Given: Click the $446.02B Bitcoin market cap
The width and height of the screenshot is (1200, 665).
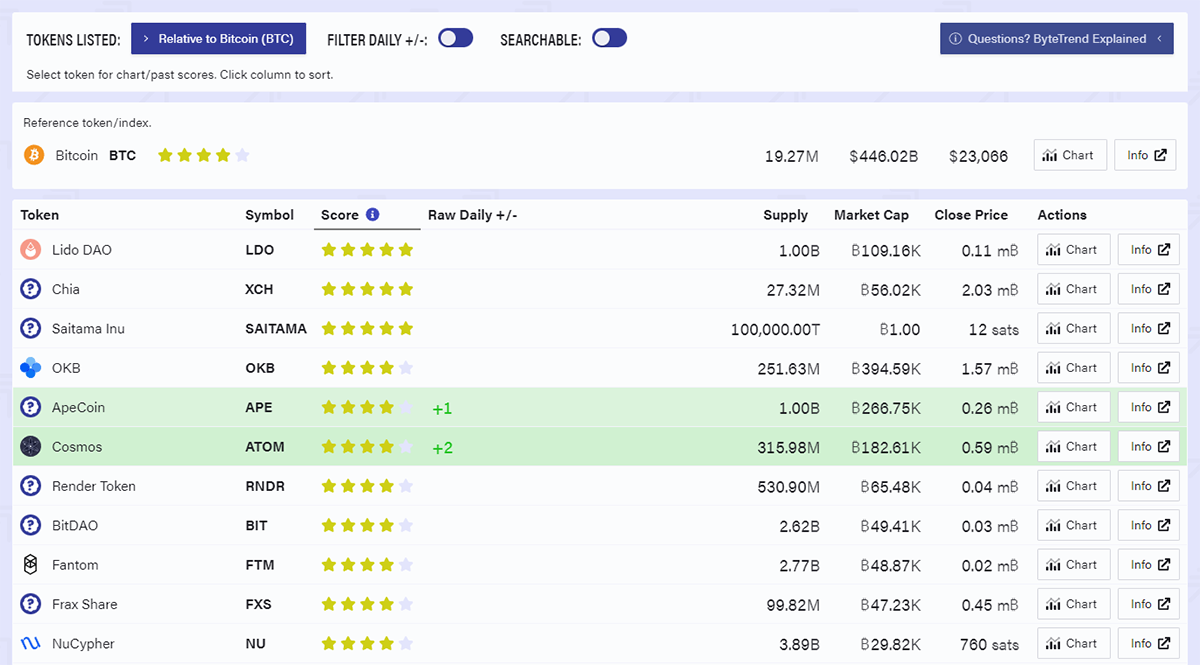Looking at the screenshot, I should point(884,156).
